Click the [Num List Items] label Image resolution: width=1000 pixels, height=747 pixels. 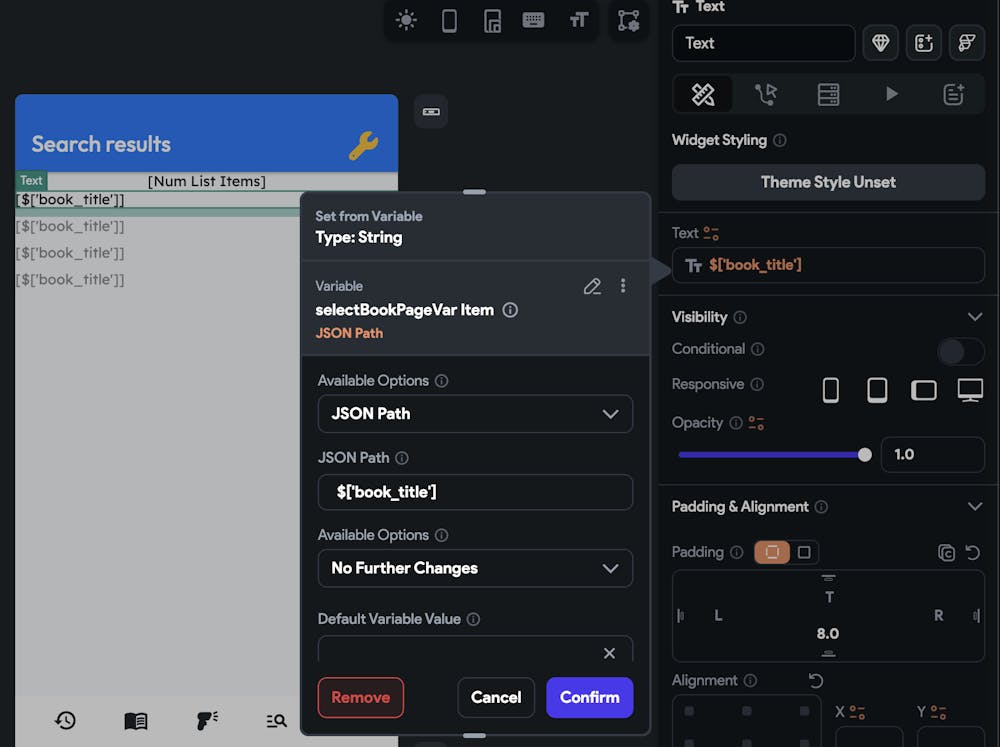tap(207, 181)
